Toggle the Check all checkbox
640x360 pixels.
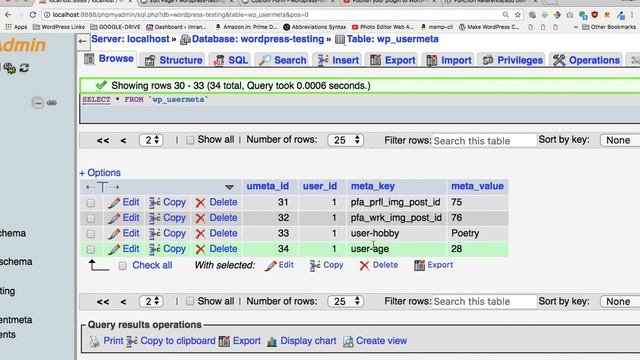click(122, 266)
